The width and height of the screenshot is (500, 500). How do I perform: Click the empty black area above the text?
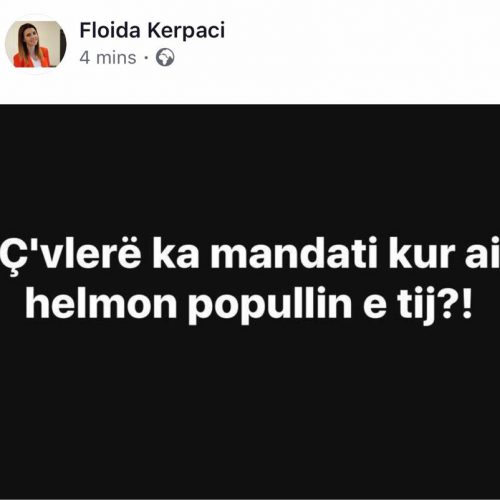pos(250,168)
